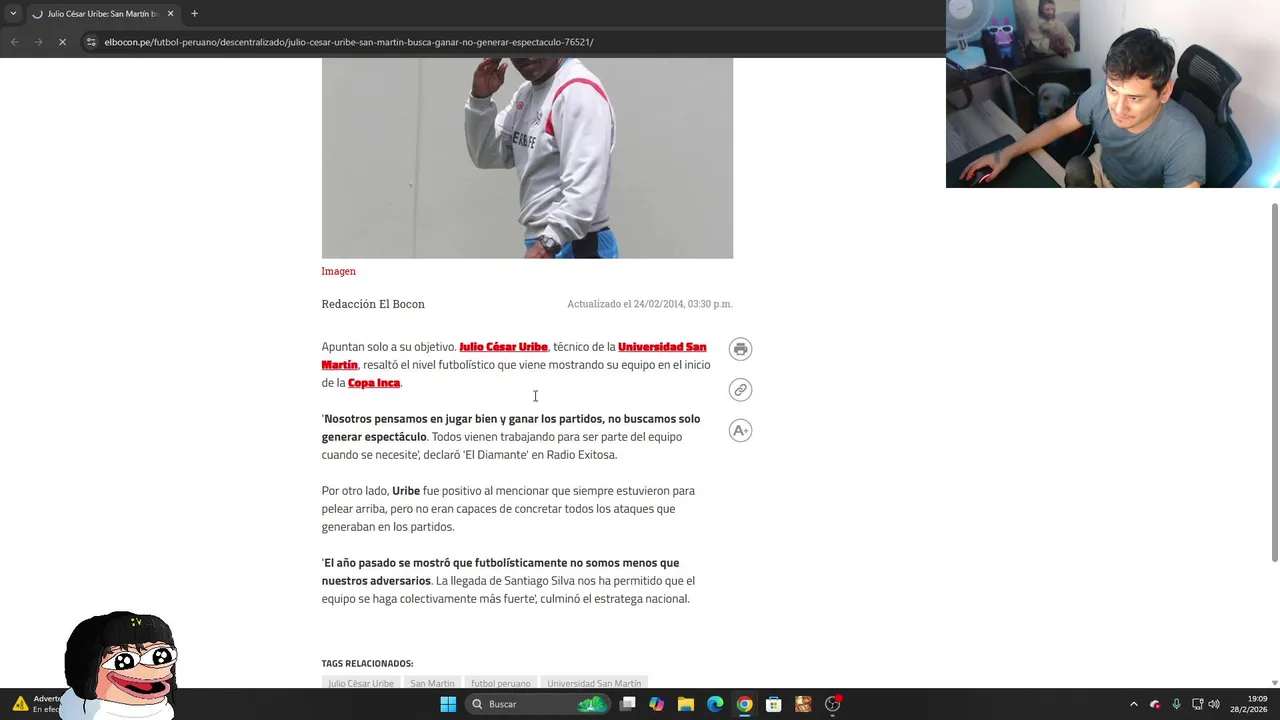Select the Universidad San Martín tag
The image size is (1280, 720).
594,683
